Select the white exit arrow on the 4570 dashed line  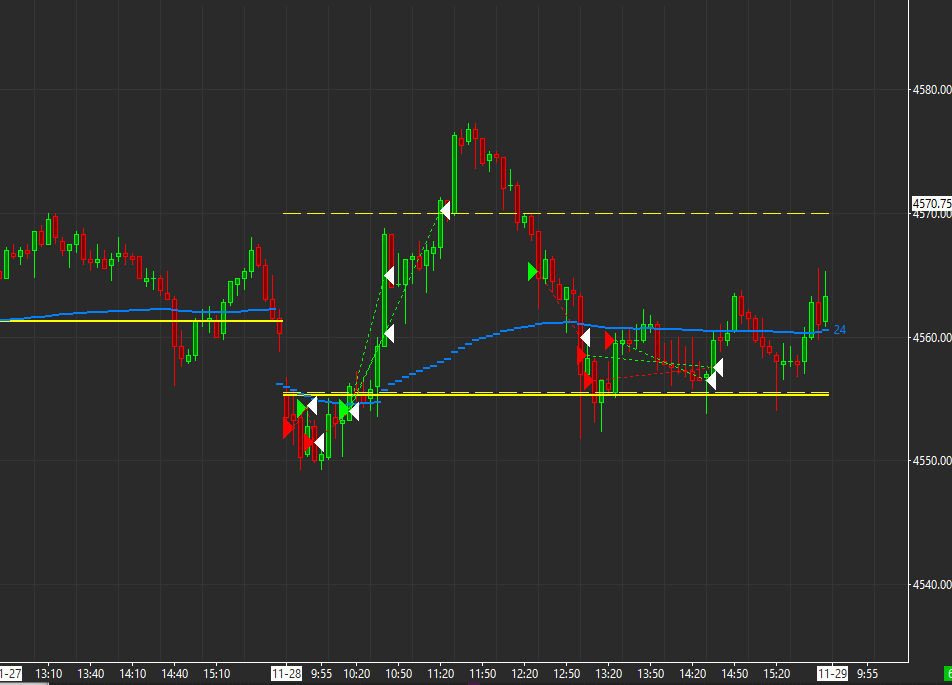click(445, 211)
